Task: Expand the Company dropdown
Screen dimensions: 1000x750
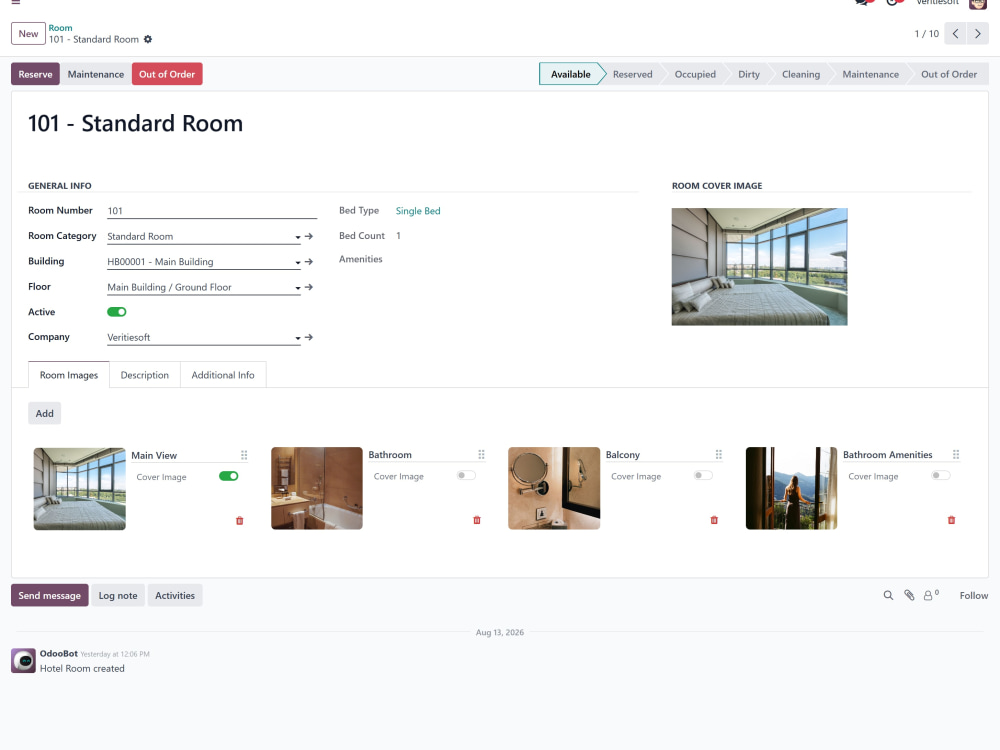Action: [298, 338]
